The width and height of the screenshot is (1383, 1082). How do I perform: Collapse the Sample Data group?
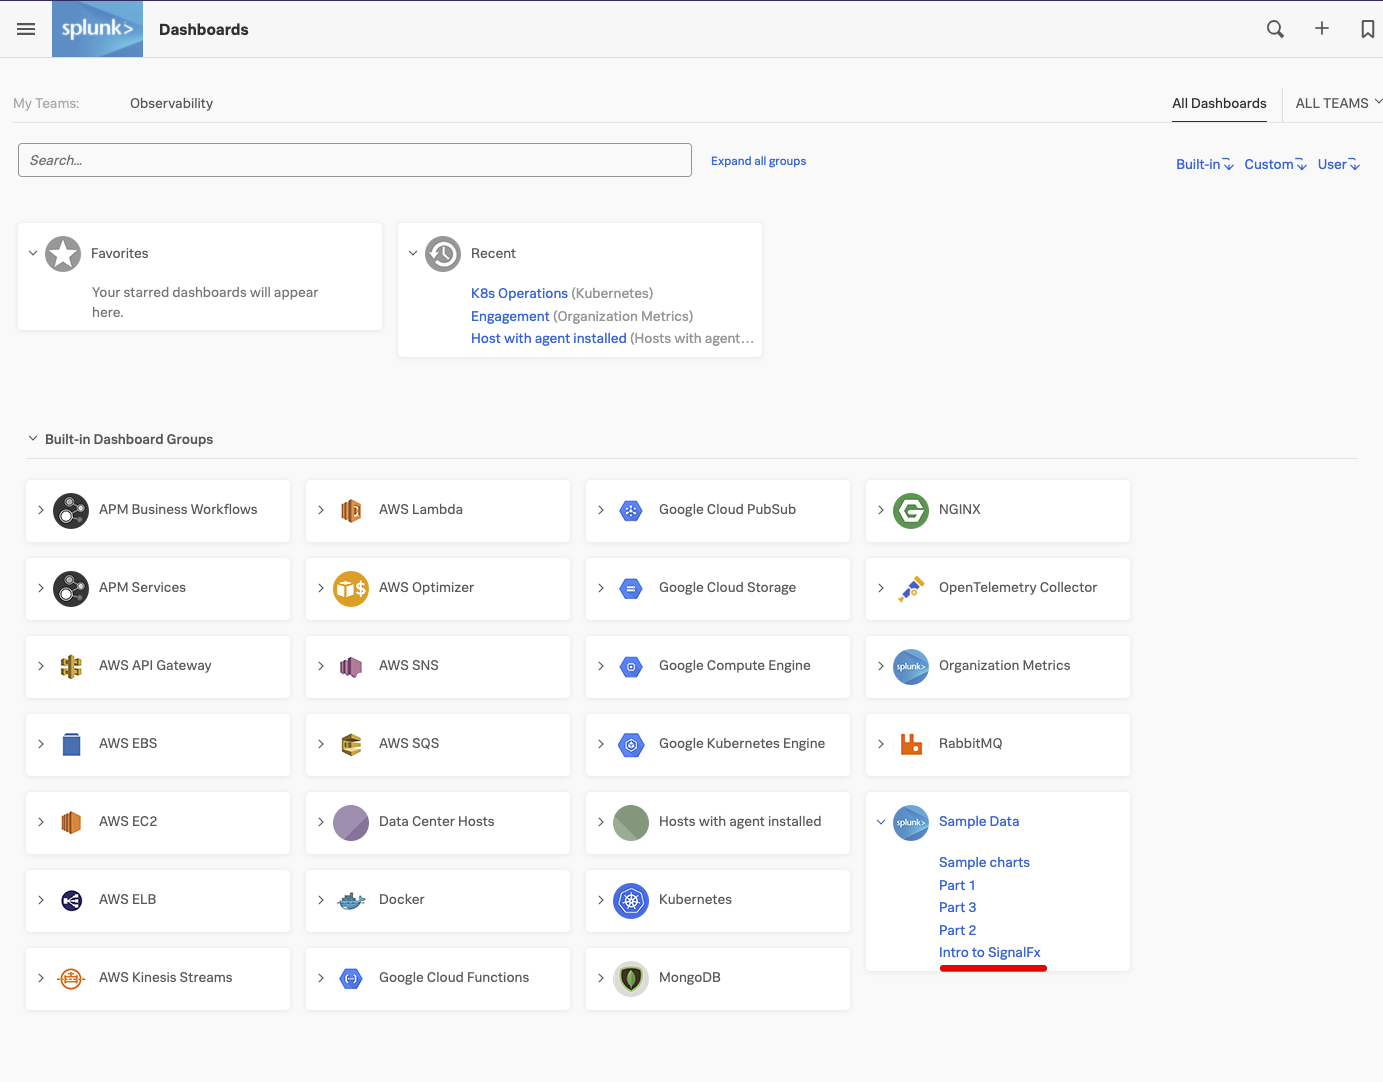[x=881, y=822]
